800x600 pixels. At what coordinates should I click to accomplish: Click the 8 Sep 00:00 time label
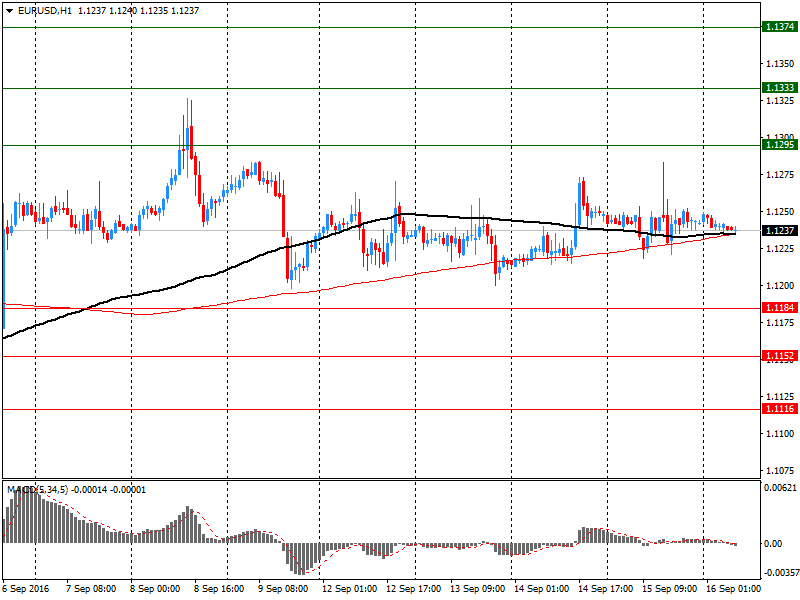pos(155,589)
